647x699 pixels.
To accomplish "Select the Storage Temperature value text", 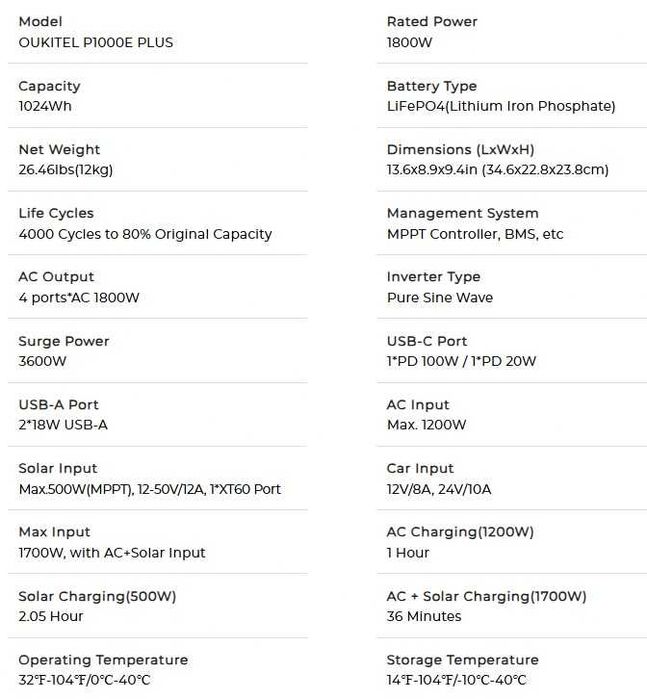I will pyautogui.click(x=457, y=680).
